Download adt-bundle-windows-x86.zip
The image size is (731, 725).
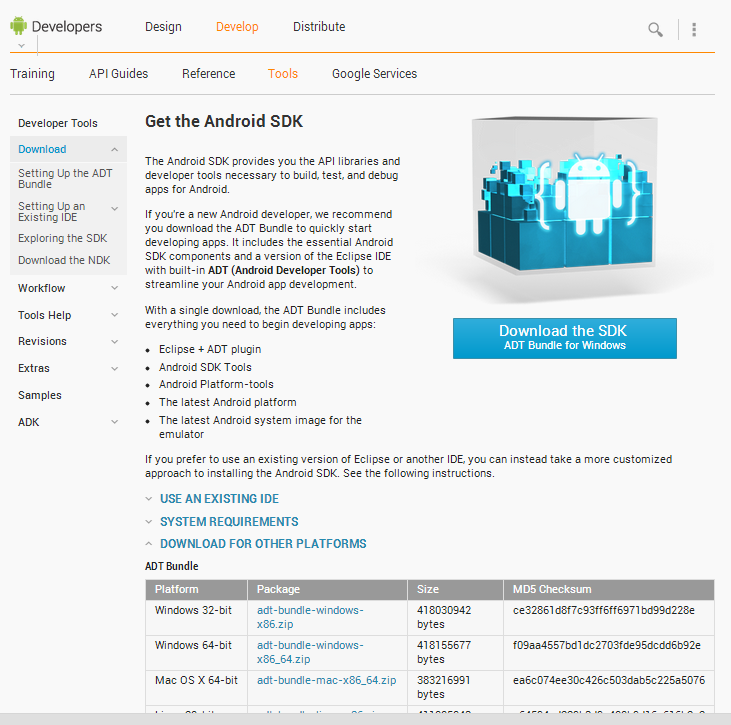(x=310, y=617)
